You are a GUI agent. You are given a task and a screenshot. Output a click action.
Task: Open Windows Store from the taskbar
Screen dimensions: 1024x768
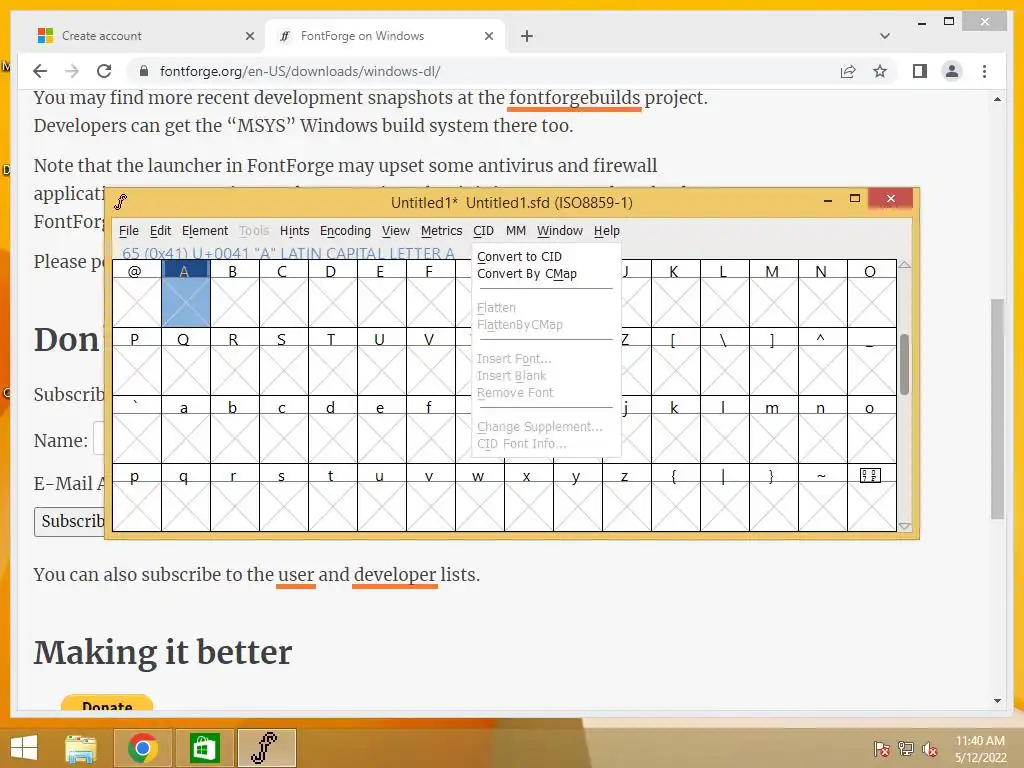point(204,748)
